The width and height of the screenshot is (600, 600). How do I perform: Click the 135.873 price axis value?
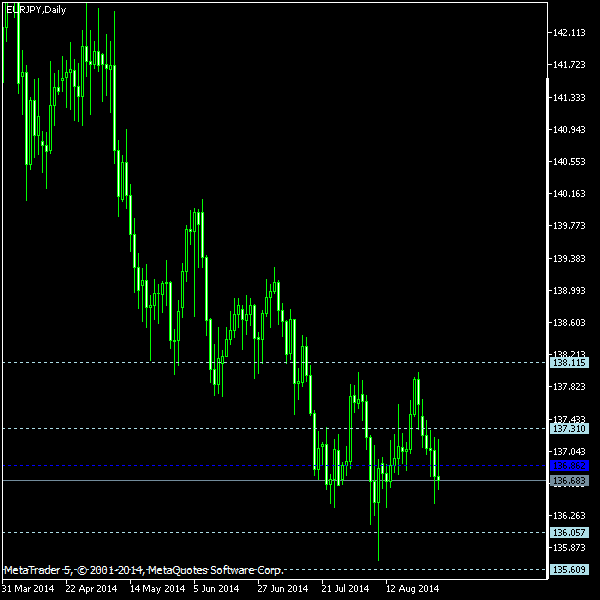[569, 548]
